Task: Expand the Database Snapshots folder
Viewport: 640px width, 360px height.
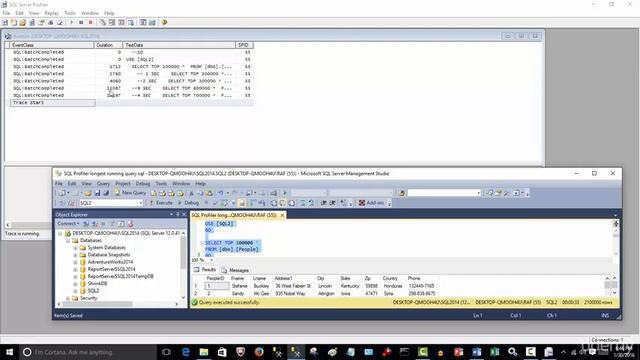Action: 75,255
